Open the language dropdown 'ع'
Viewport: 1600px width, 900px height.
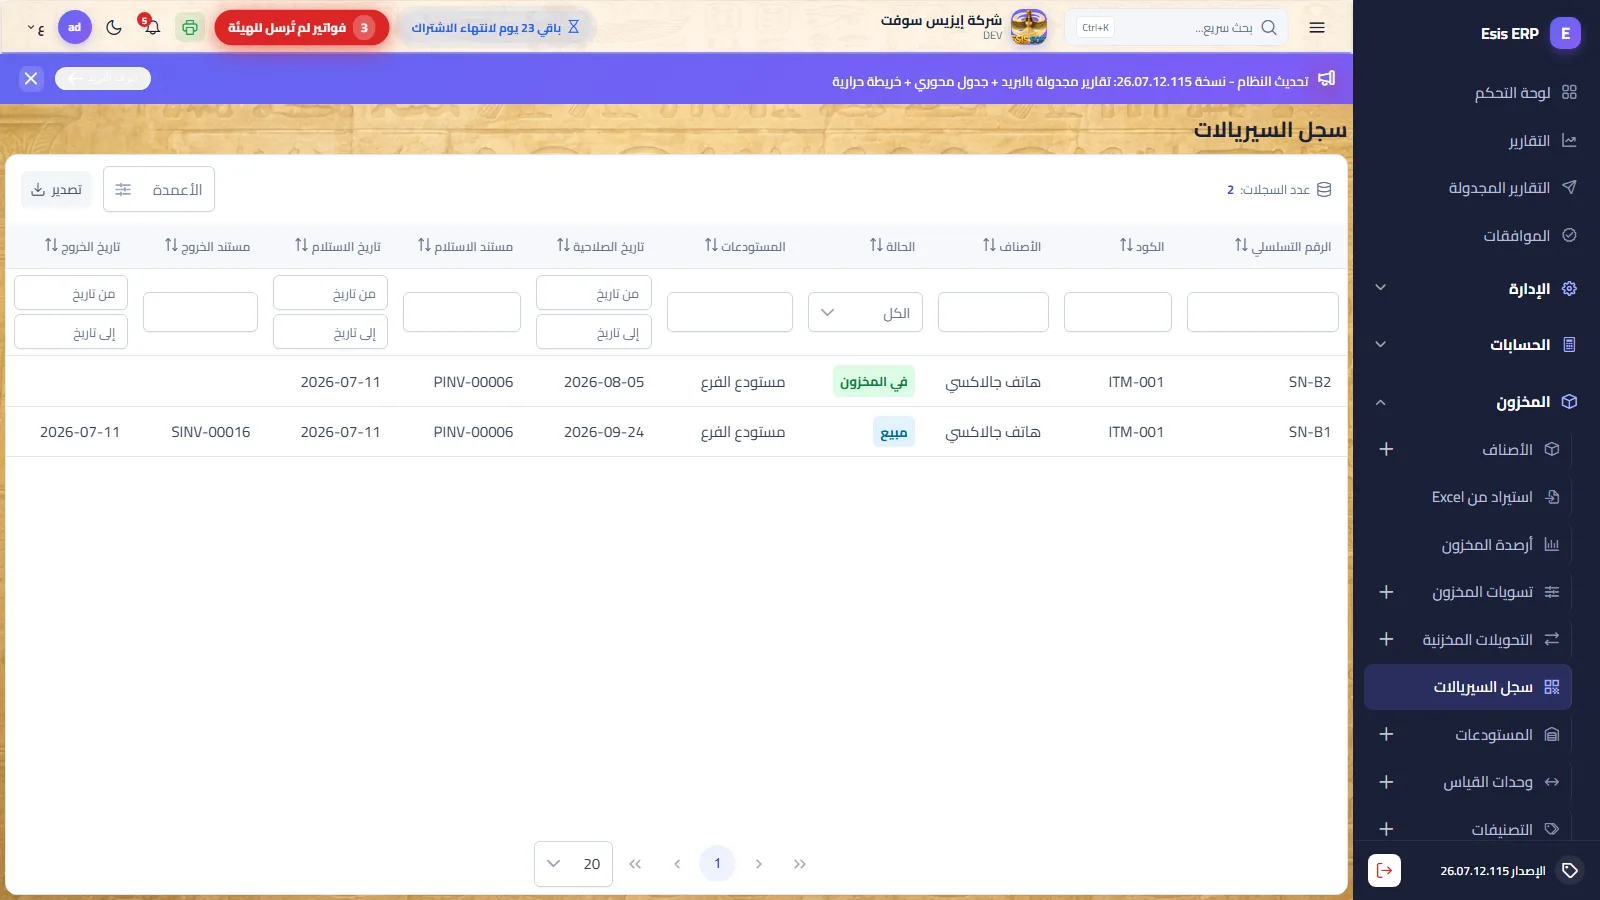pos(35,28)
